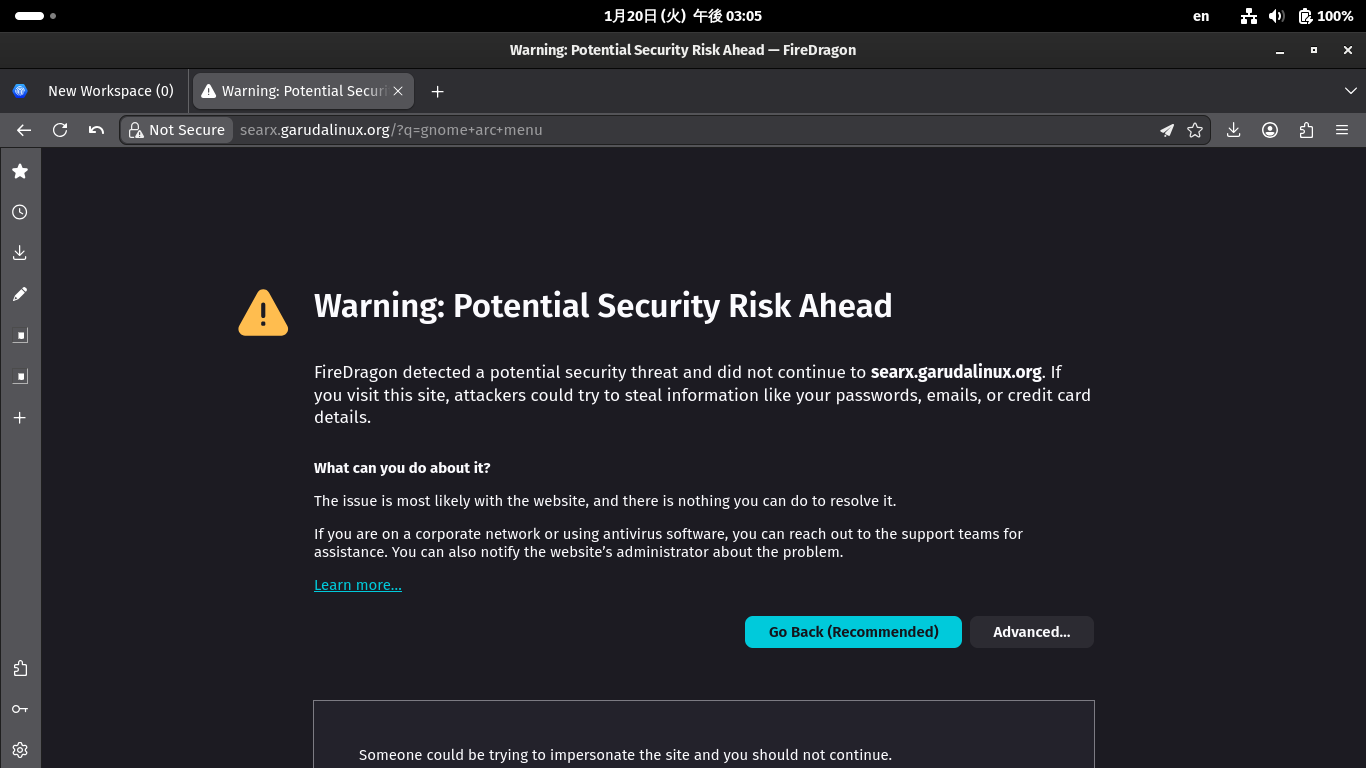Reload the current page
This screenshot has height=768, width=1366.
click(60, 130)
